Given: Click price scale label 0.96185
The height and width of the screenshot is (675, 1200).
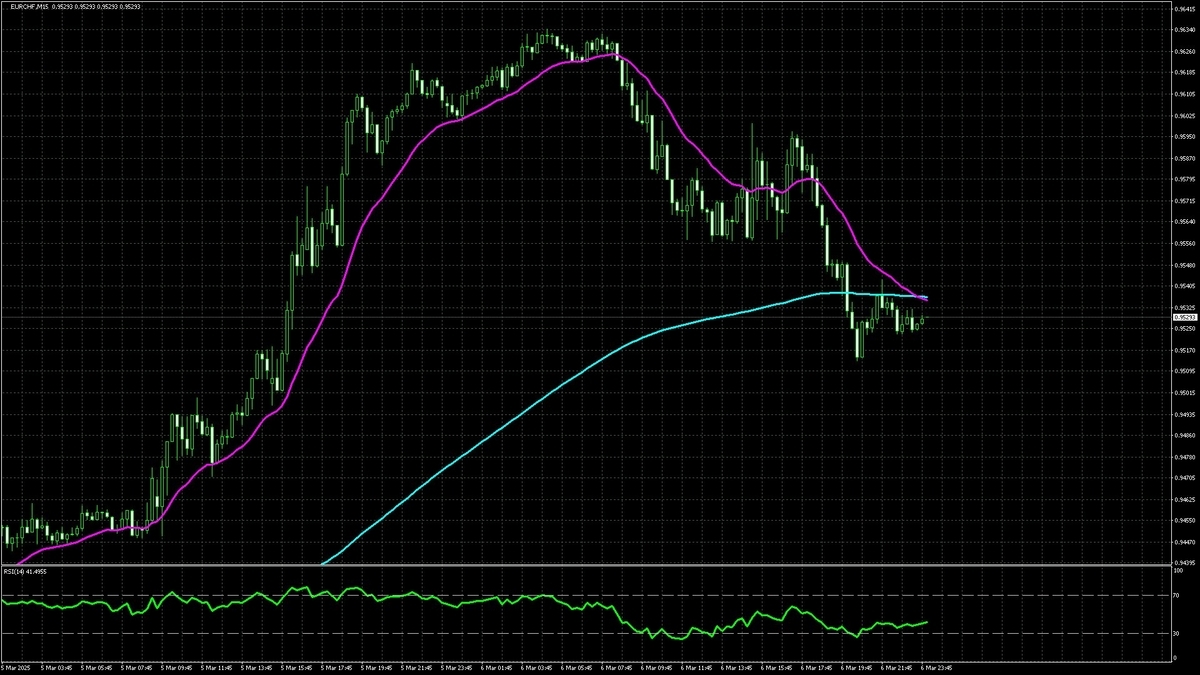Looking at the screenshot, I should (x=1185, y=73).
